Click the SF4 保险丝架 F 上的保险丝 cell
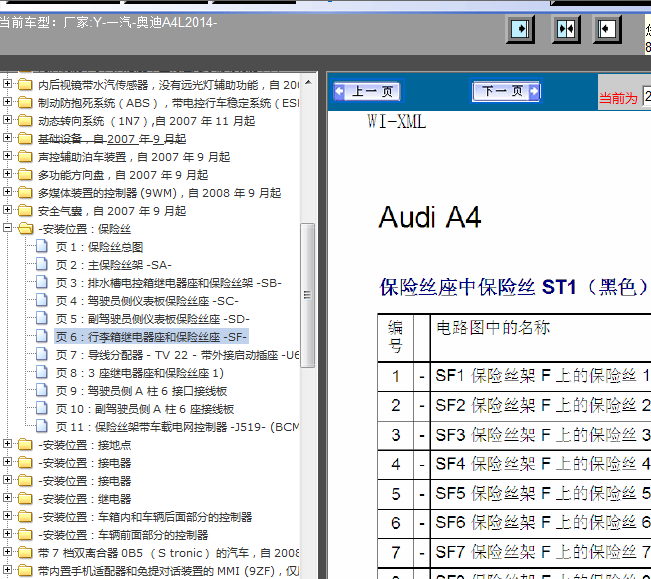651x579 pixels. (541, 464)
